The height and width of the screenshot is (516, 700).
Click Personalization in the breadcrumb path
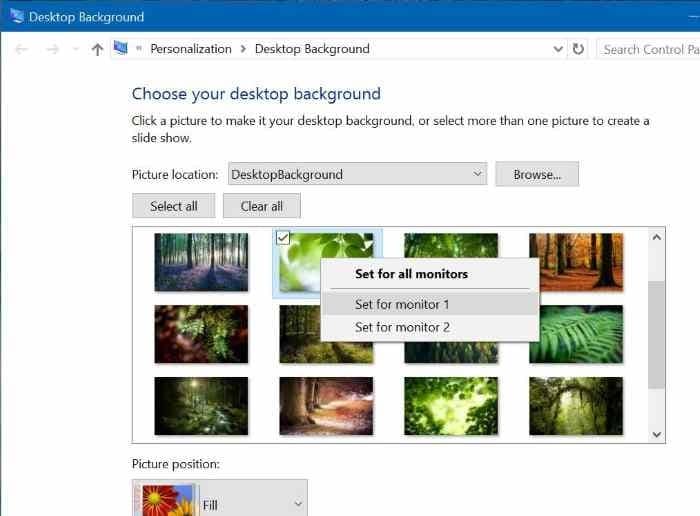tap(192, 49)
